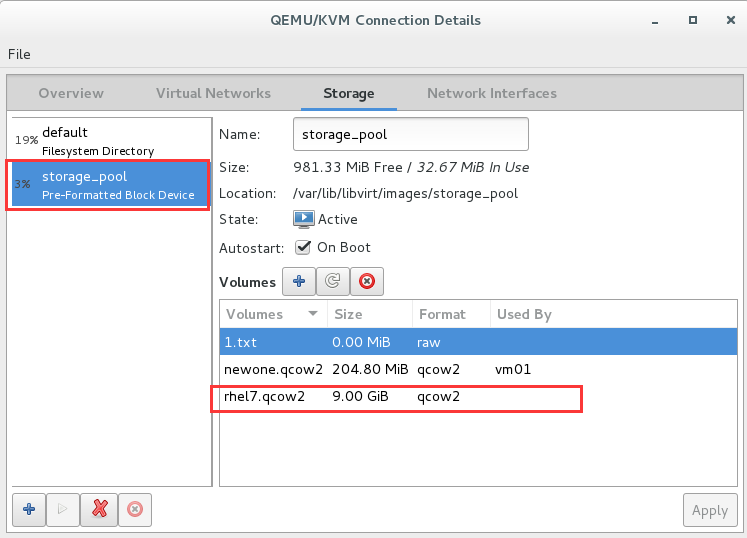Click the Used By column header

[614, 314]
